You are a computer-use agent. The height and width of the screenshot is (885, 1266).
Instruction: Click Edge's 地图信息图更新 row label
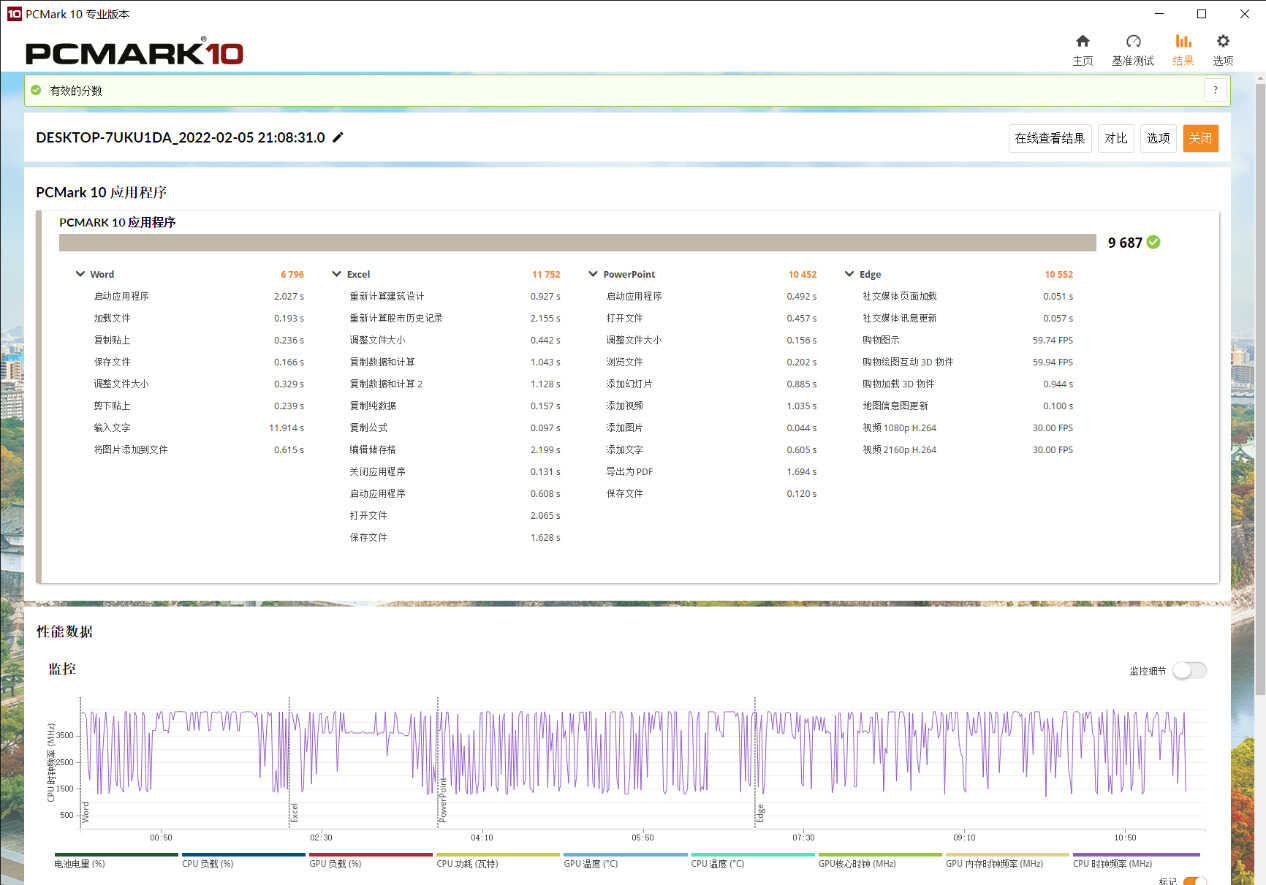click(x=895, y=406)
